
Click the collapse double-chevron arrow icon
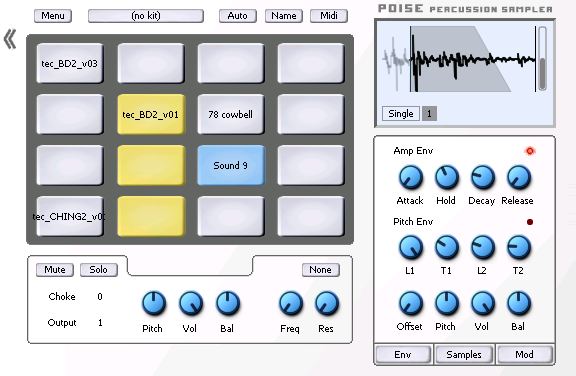click(10, 39)
